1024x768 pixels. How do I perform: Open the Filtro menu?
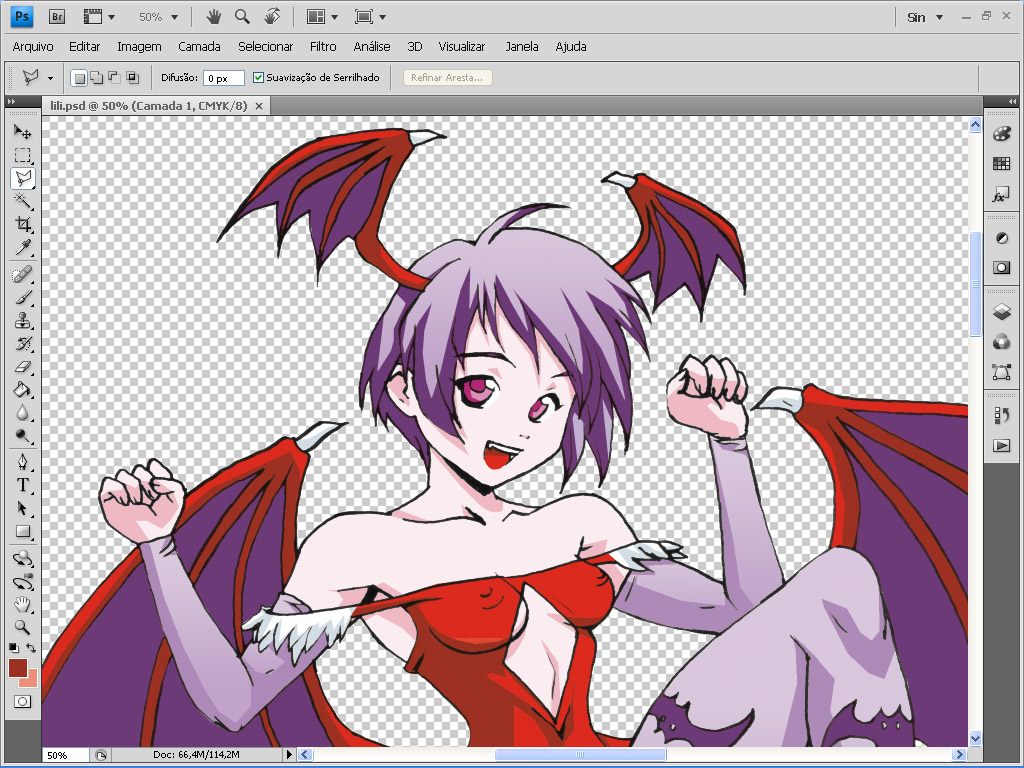click(323, 46)
